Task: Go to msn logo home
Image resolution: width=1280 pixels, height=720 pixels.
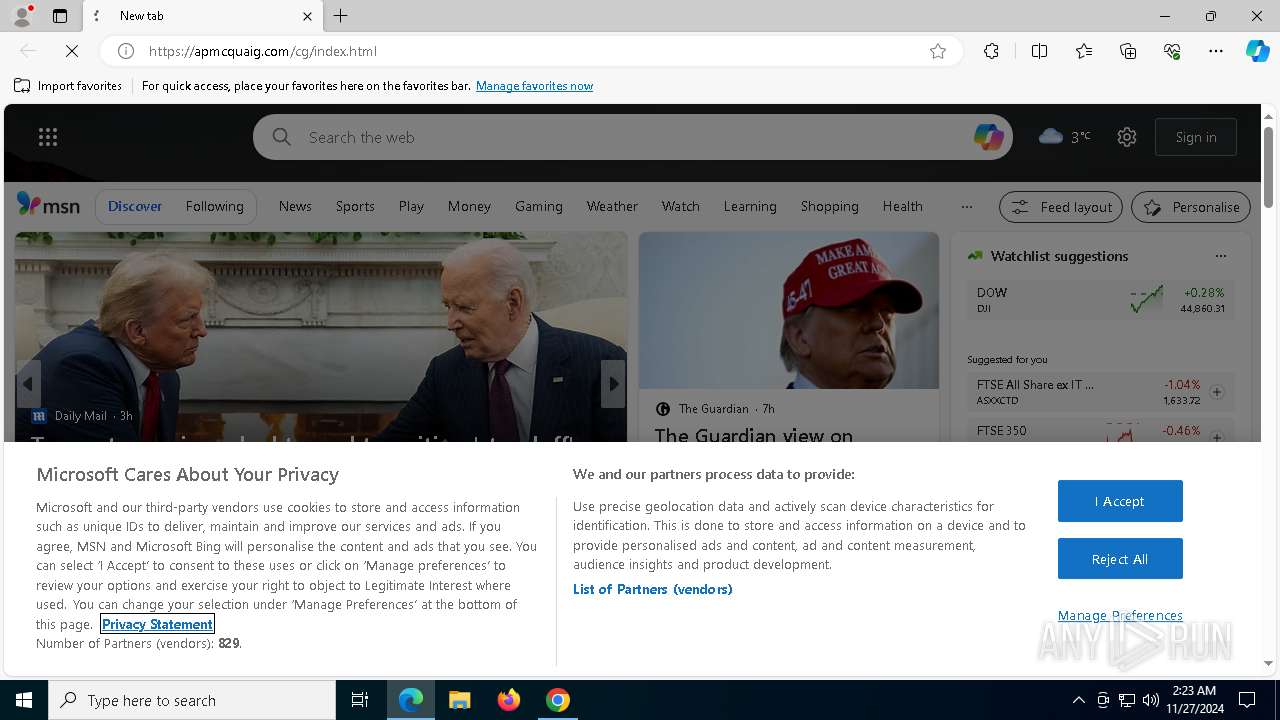Action: click(48, 205)
